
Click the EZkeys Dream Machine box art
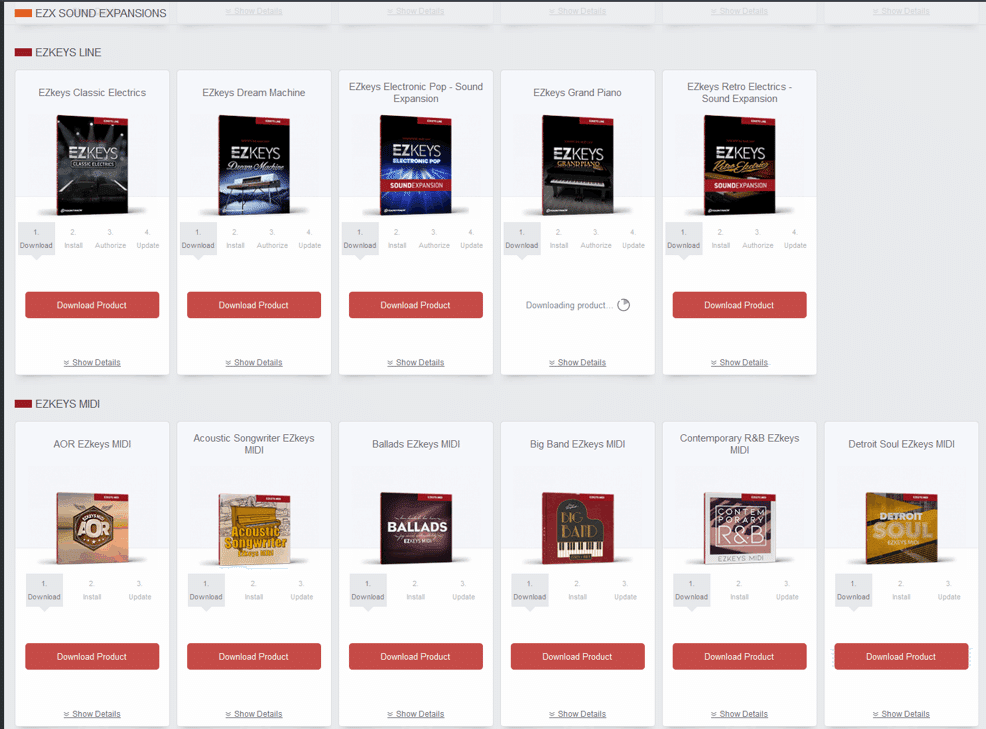(x=254, y=165)
